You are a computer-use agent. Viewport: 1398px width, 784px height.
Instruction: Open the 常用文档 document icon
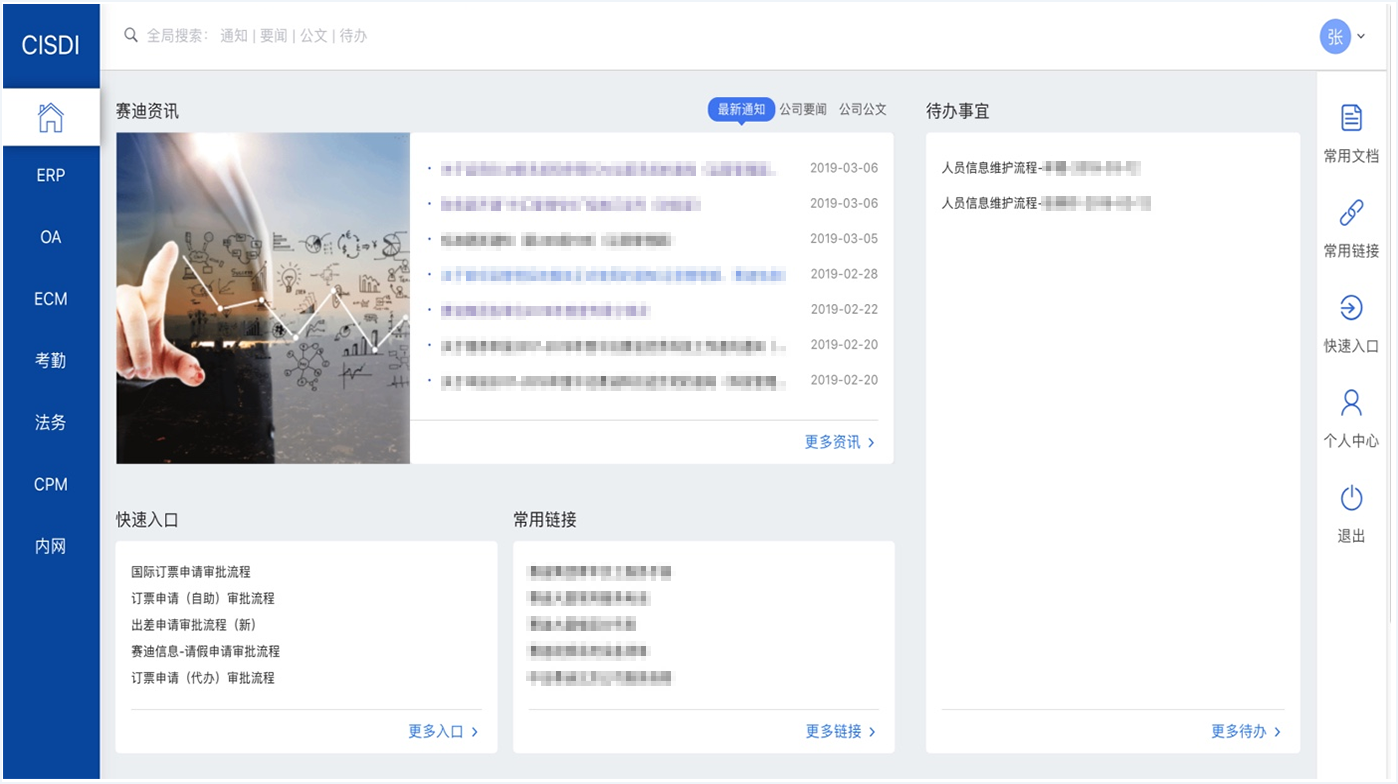pyautogui.click(x=1351, y=117)
